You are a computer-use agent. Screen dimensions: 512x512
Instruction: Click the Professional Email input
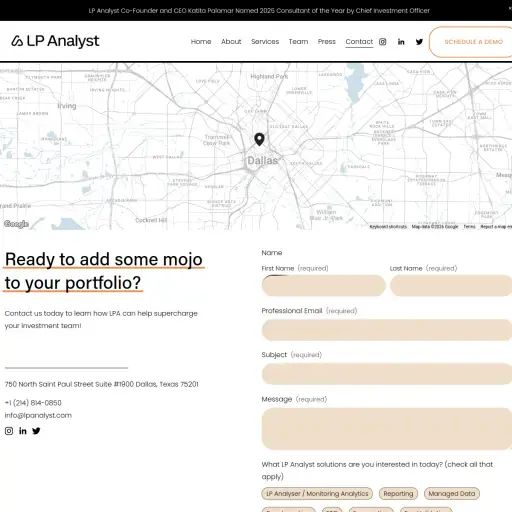pos(387,330)
